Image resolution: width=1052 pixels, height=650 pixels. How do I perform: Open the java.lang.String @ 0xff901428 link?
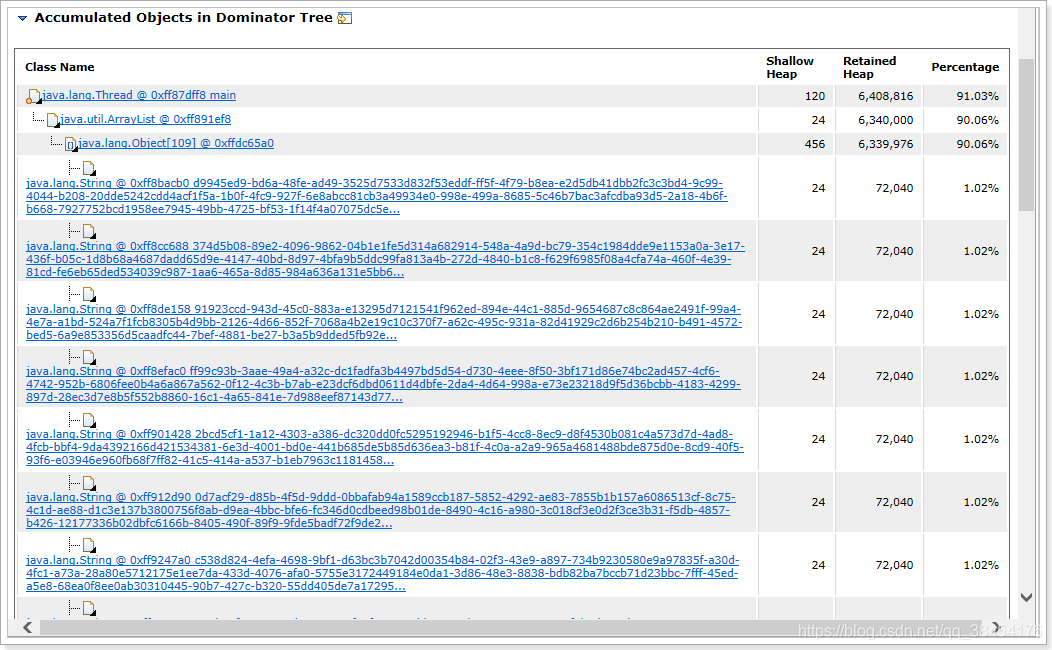[384, 447]
